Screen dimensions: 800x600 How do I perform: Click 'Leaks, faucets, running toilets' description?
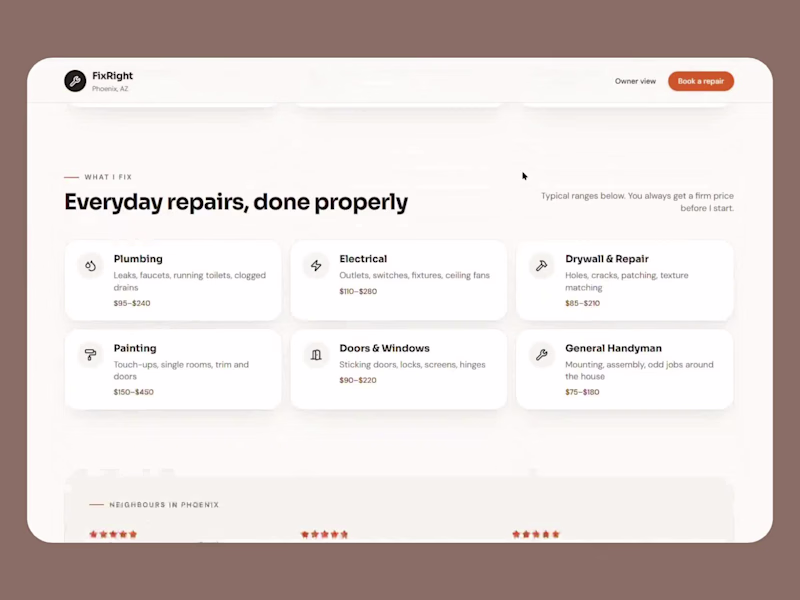[190, 281]
